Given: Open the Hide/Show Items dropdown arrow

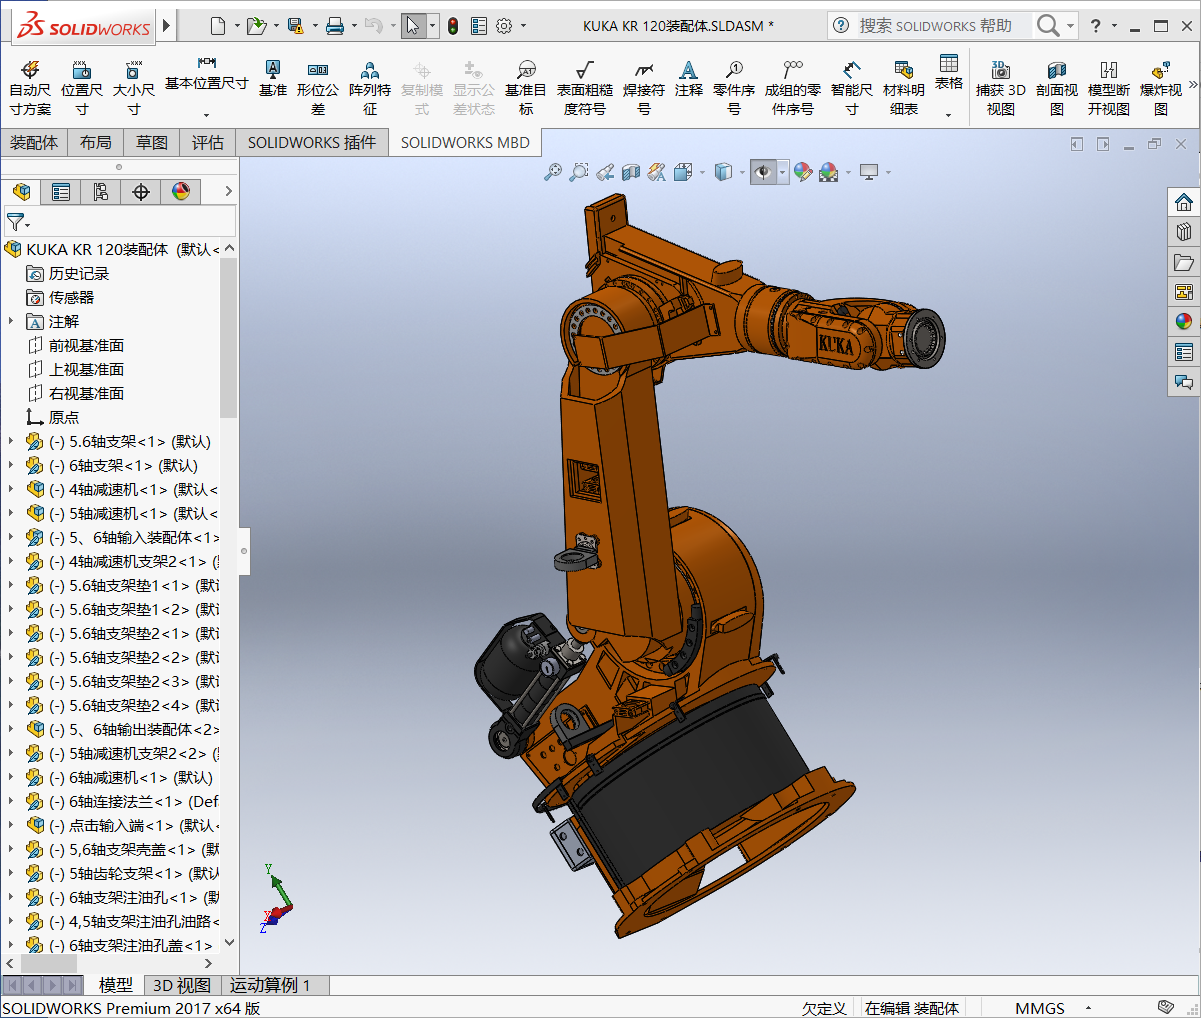Looking at the screenshot, I should [x=783, y=172].
